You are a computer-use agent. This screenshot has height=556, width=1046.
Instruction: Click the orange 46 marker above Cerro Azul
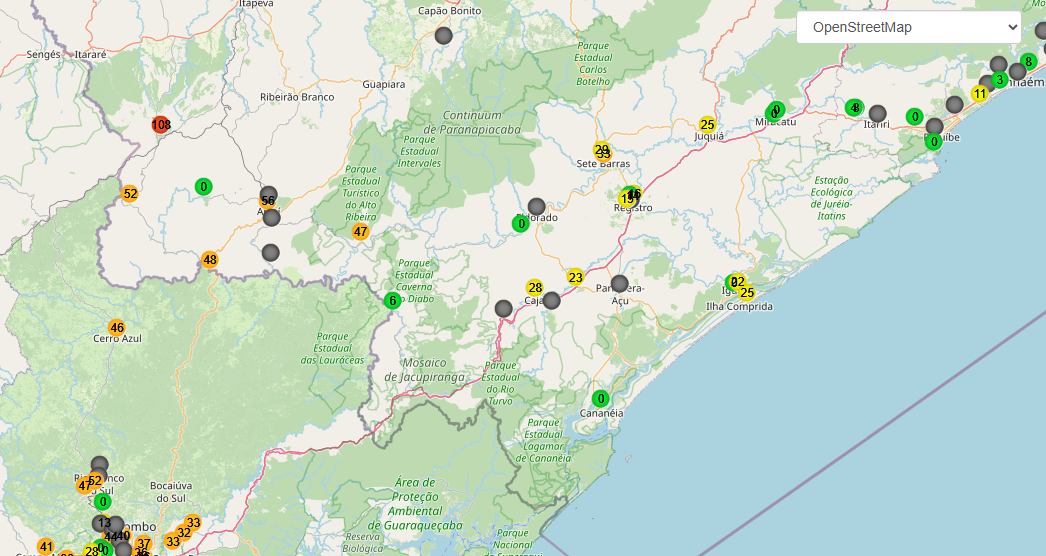point(117,328)
